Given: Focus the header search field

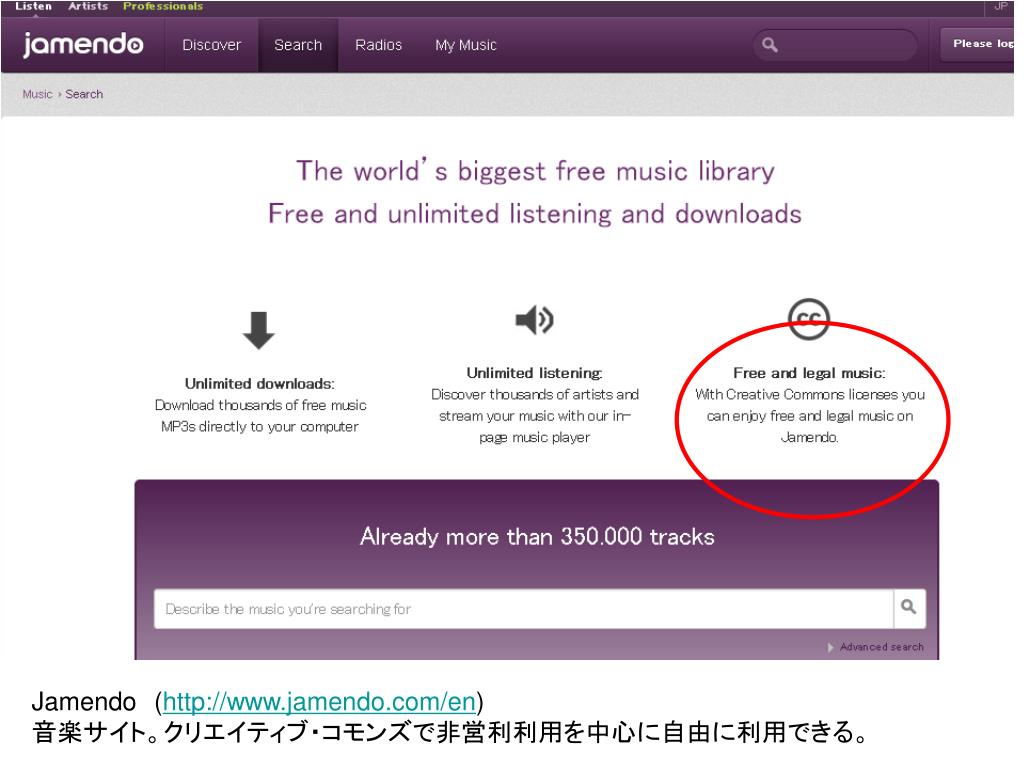Looking at the screenshot, I should point(835,45).
